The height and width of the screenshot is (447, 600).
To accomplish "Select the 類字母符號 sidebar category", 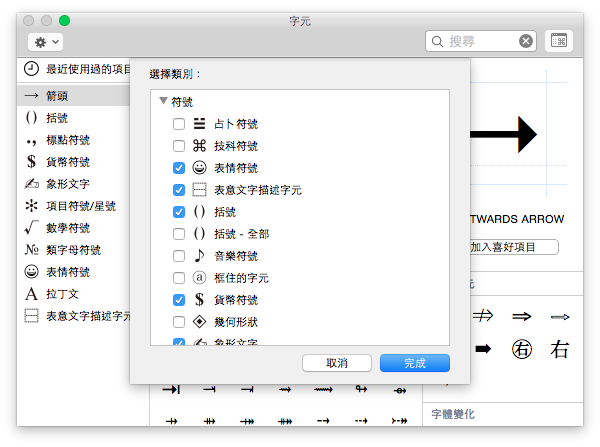I will (x=74, y=250).
